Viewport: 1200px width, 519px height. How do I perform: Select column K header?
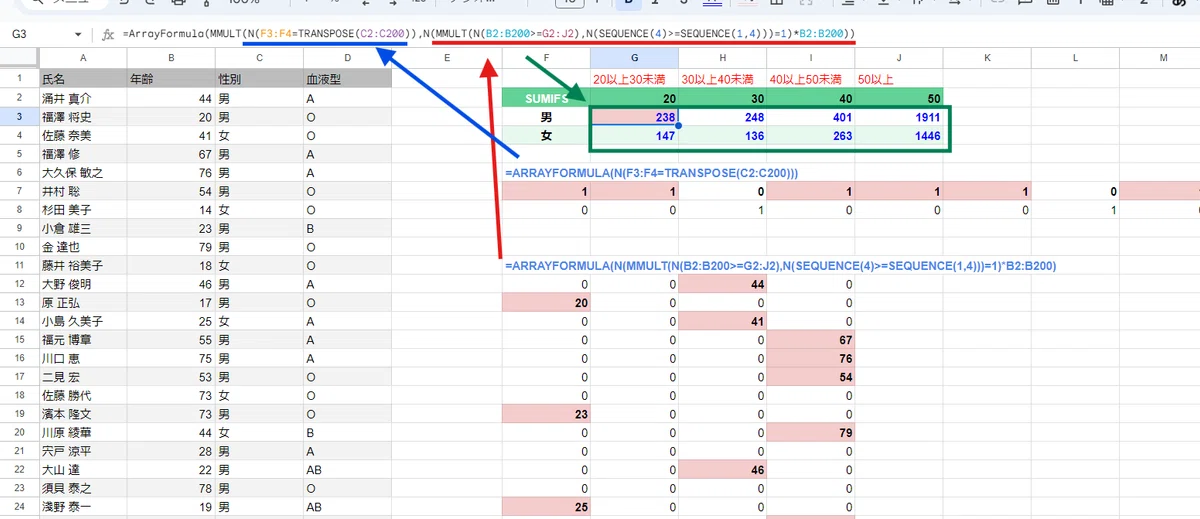pyautogui.click(x=987, y=58)
